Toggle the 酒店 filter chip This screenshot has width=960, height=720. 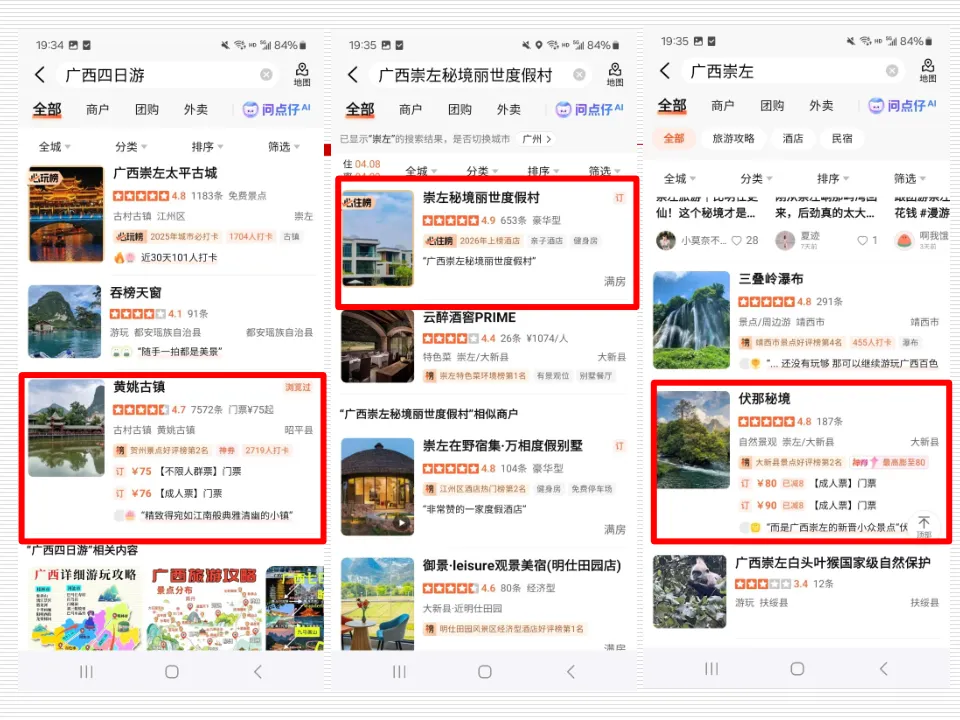pos(792,139)
